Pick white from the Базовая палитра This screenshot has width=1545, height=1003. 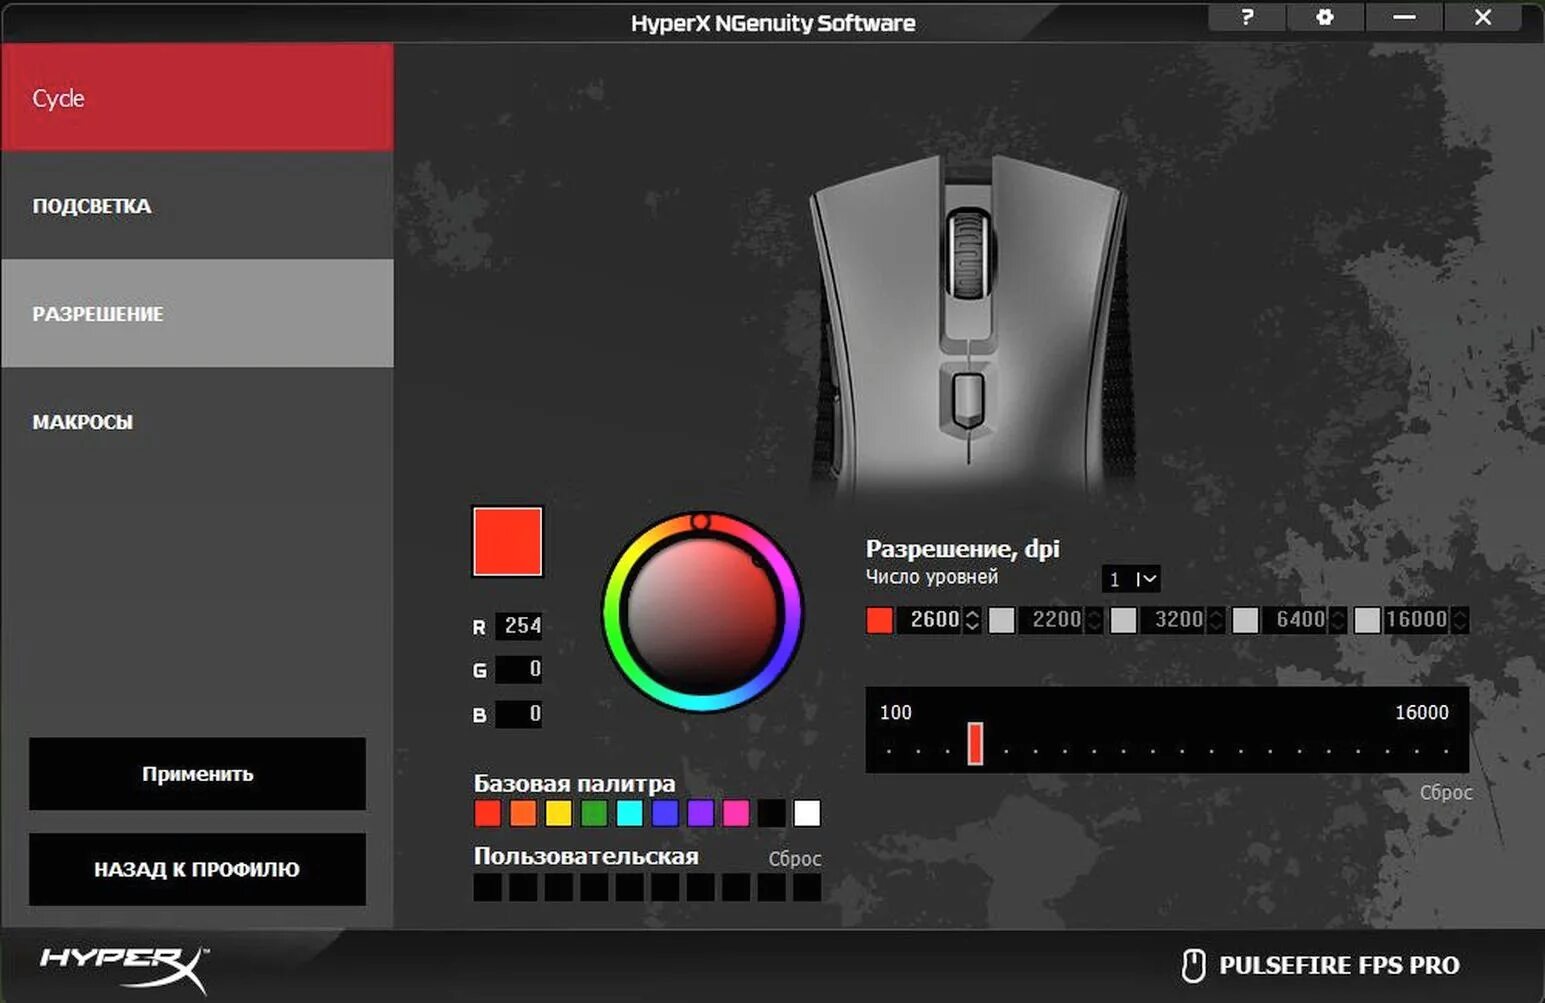click(x=807, y=813)
